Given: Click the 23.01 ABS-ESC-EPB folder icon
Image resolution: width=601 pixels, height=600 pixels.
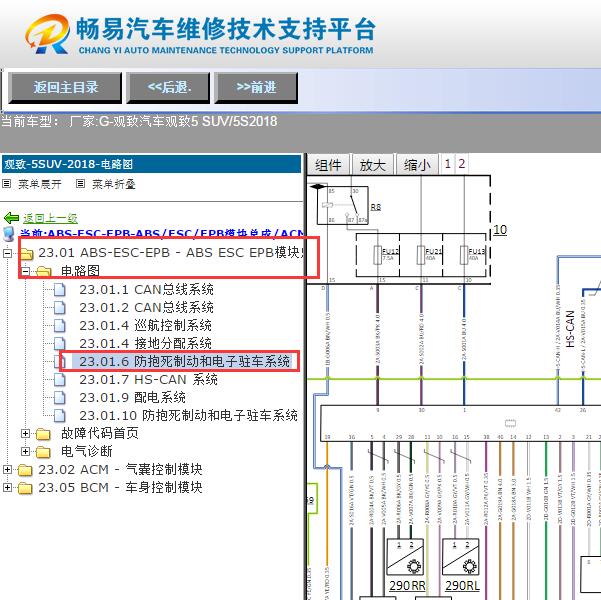Looking at the screenshot, I should (26, 253).
